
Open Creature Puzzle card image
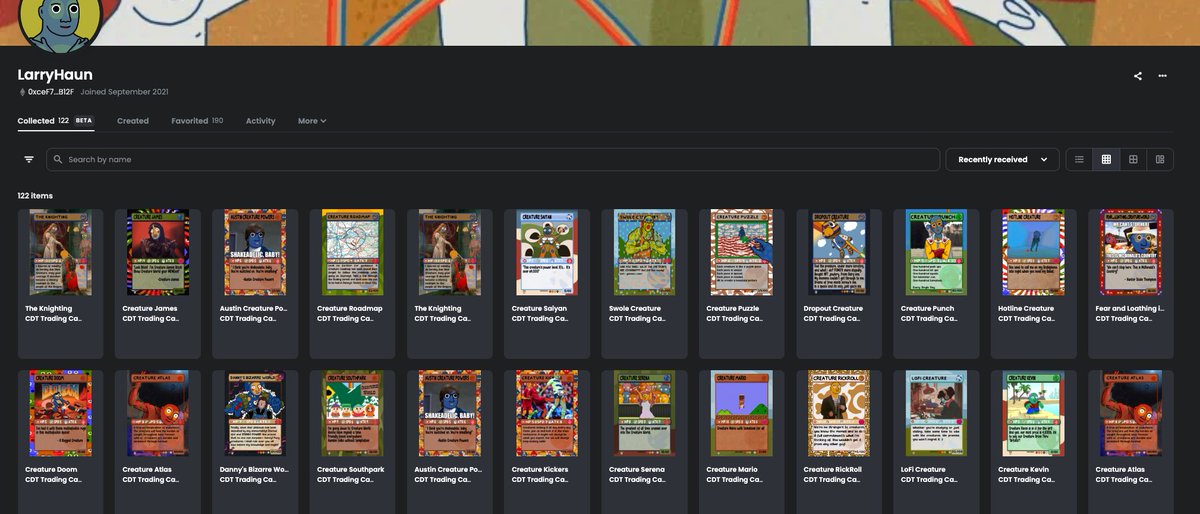(742, 252)
